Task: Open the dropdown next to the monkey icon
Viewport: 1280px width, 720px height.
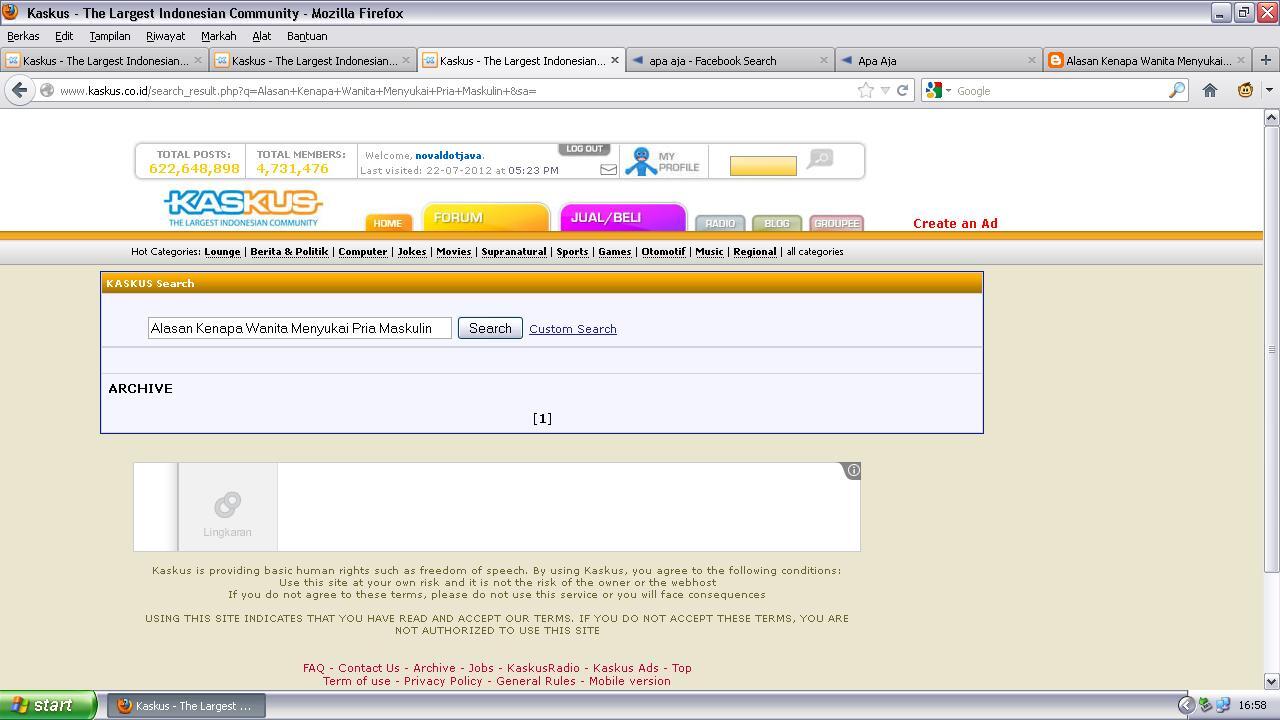Action: coord(1269,90)
